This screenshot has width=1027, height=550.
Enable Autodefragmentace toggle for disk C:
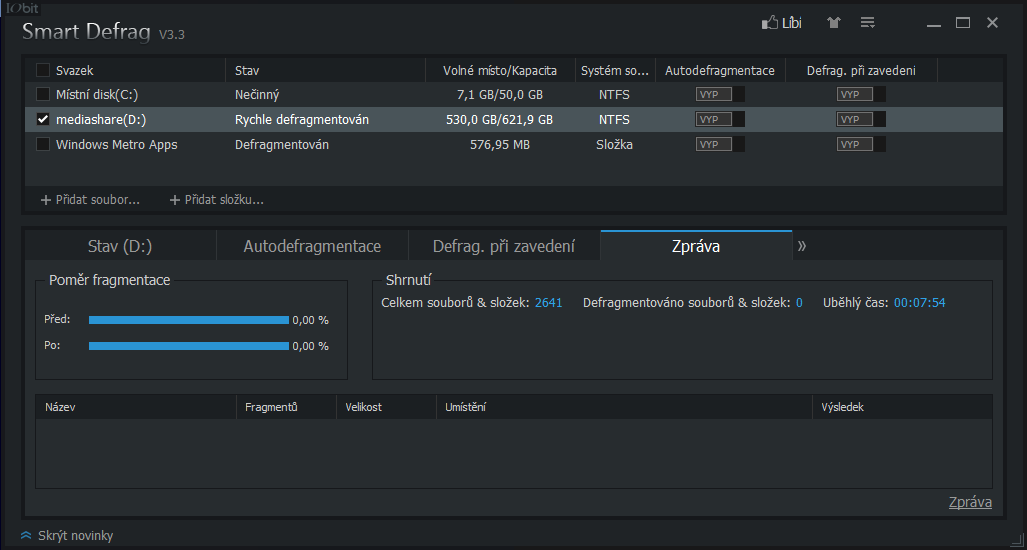click(720, 94)
